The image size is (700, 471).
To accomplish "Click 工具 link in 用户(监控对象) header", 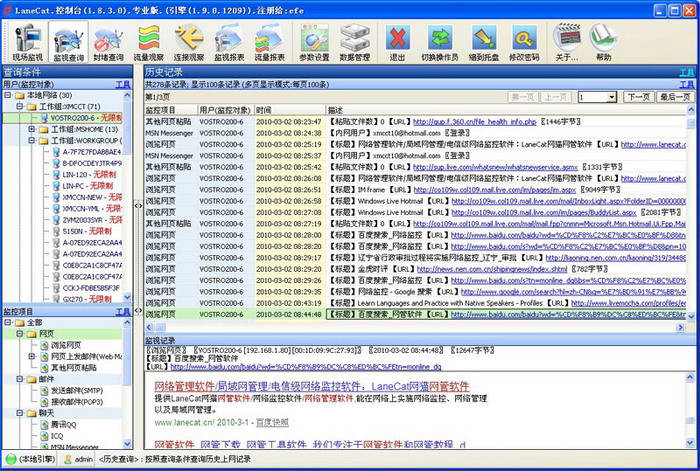I will (x=123, y=84).
